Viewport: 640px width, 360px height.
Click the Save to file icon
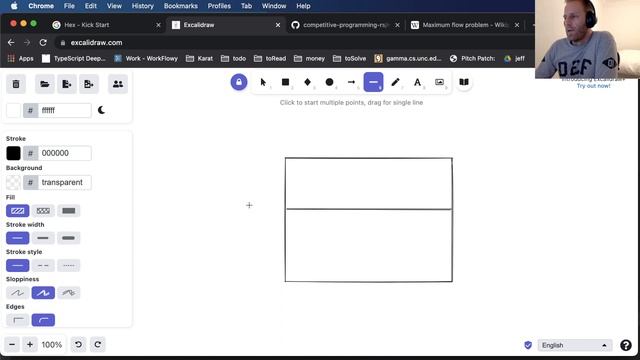pyautogui.click(x=67, y=84)
